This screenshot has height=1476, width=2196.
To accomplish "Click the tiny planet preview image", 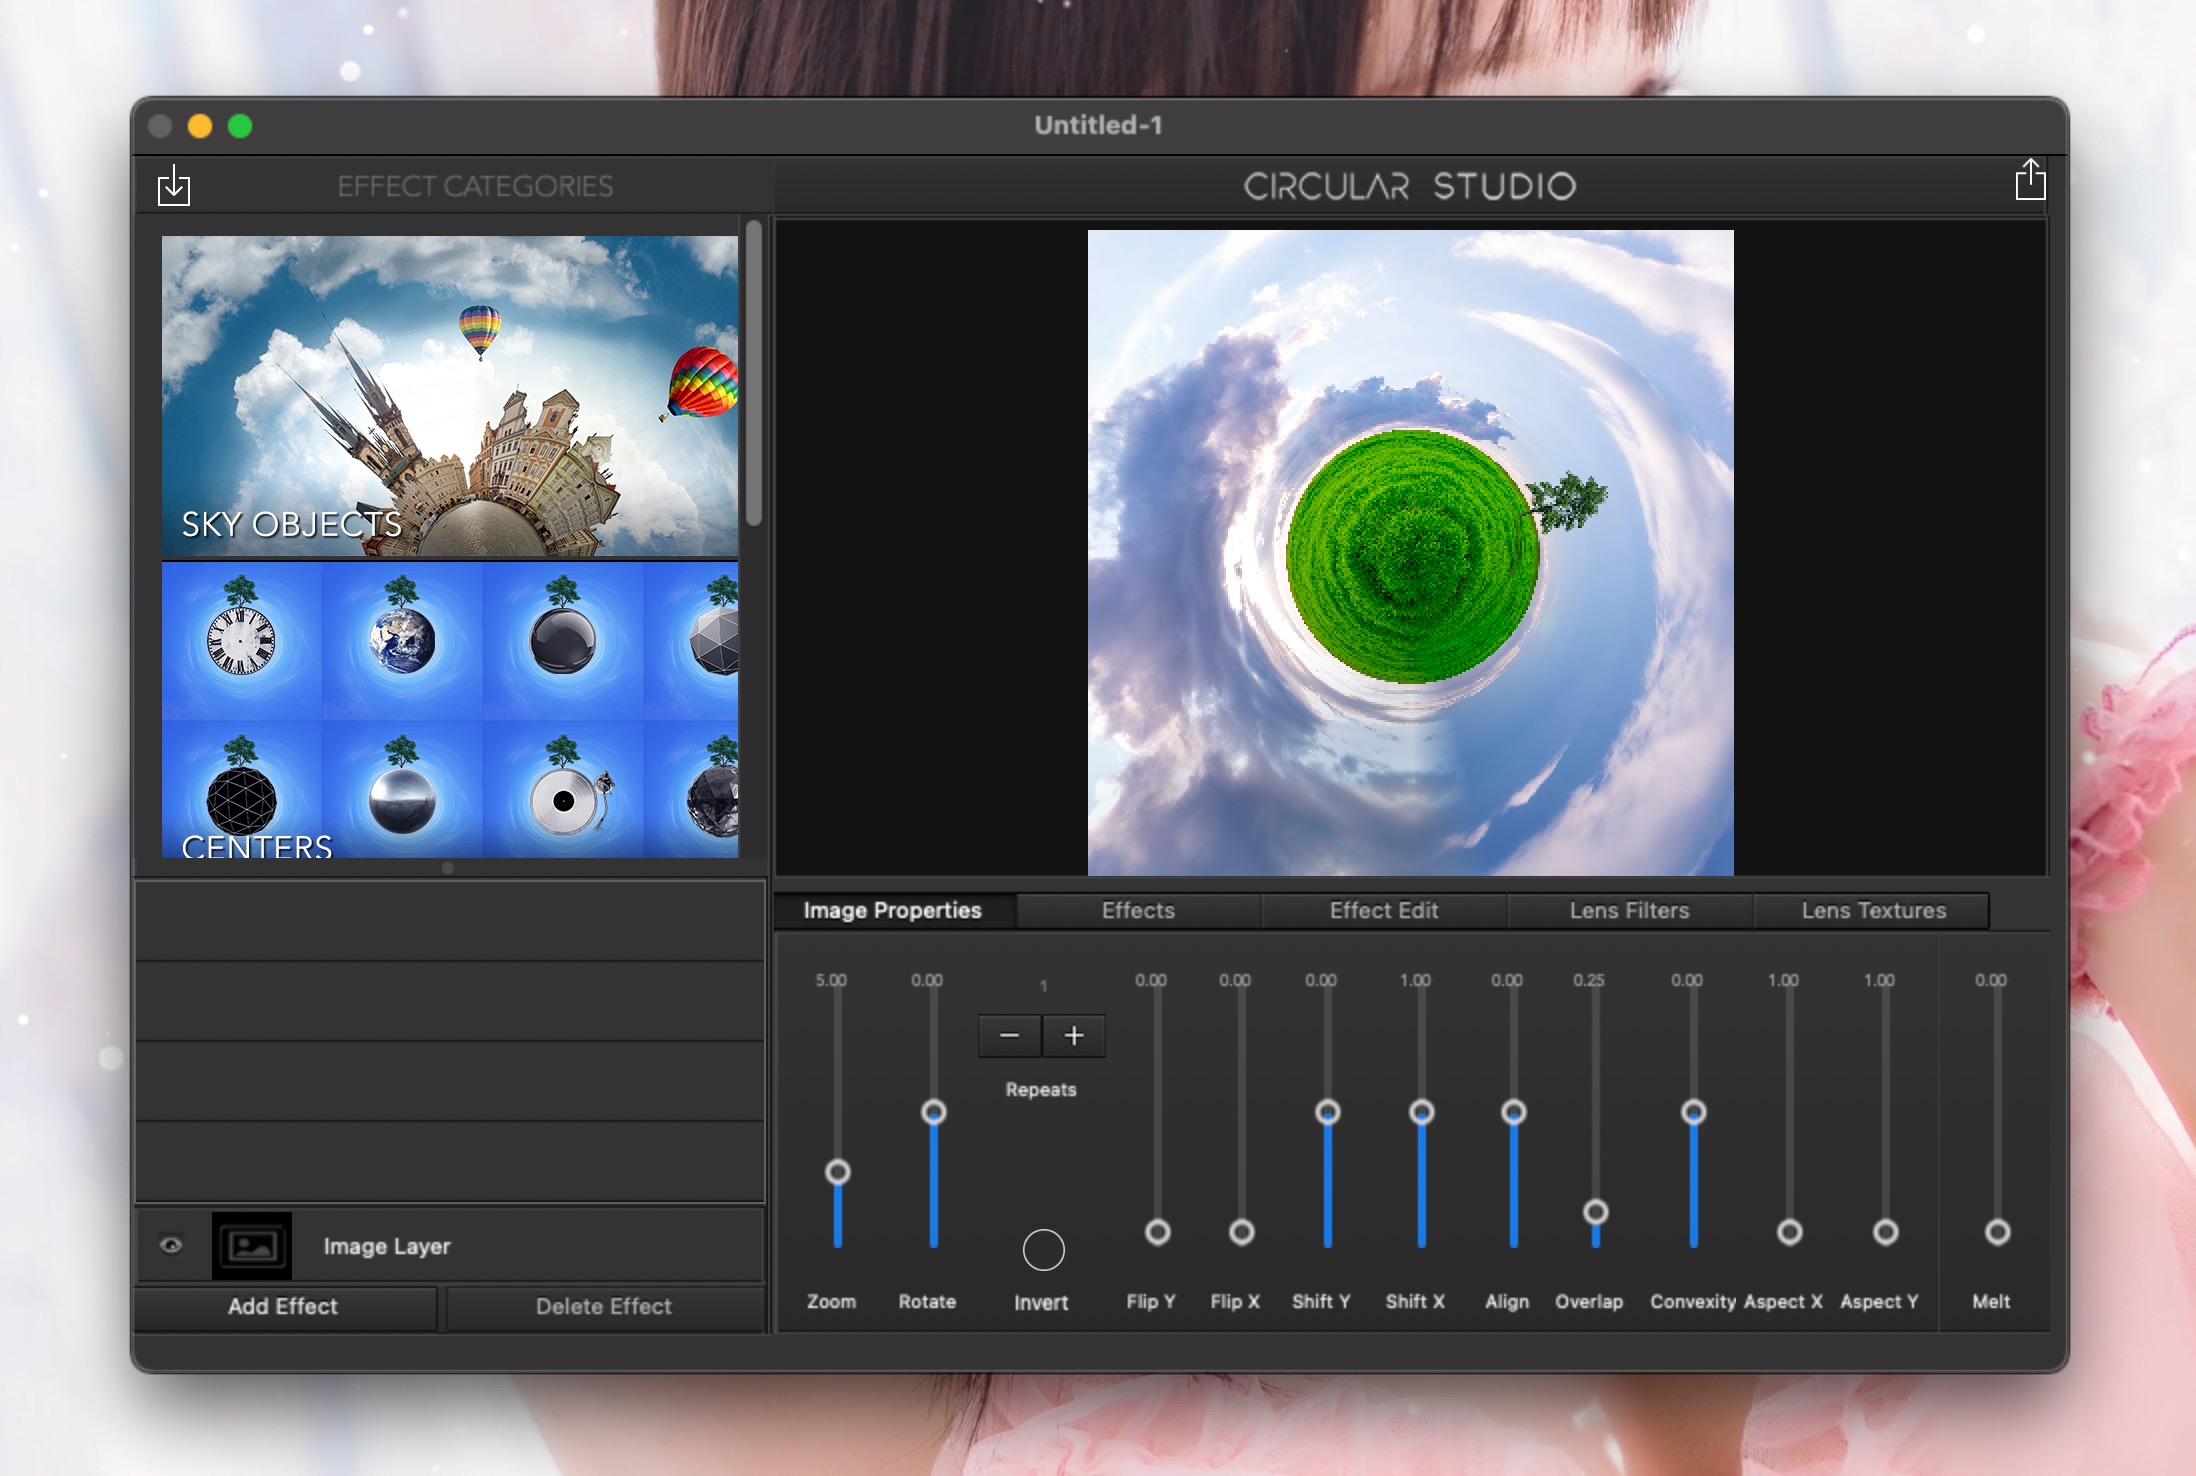I will [x=1410, y=552].
